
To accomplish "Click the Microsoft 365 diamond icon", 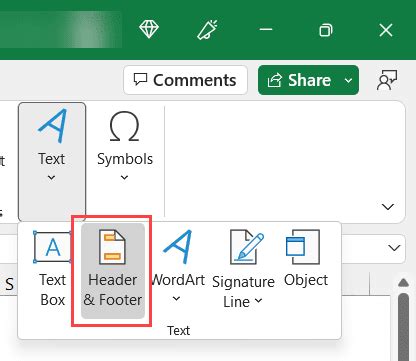I will click(149, 29).
